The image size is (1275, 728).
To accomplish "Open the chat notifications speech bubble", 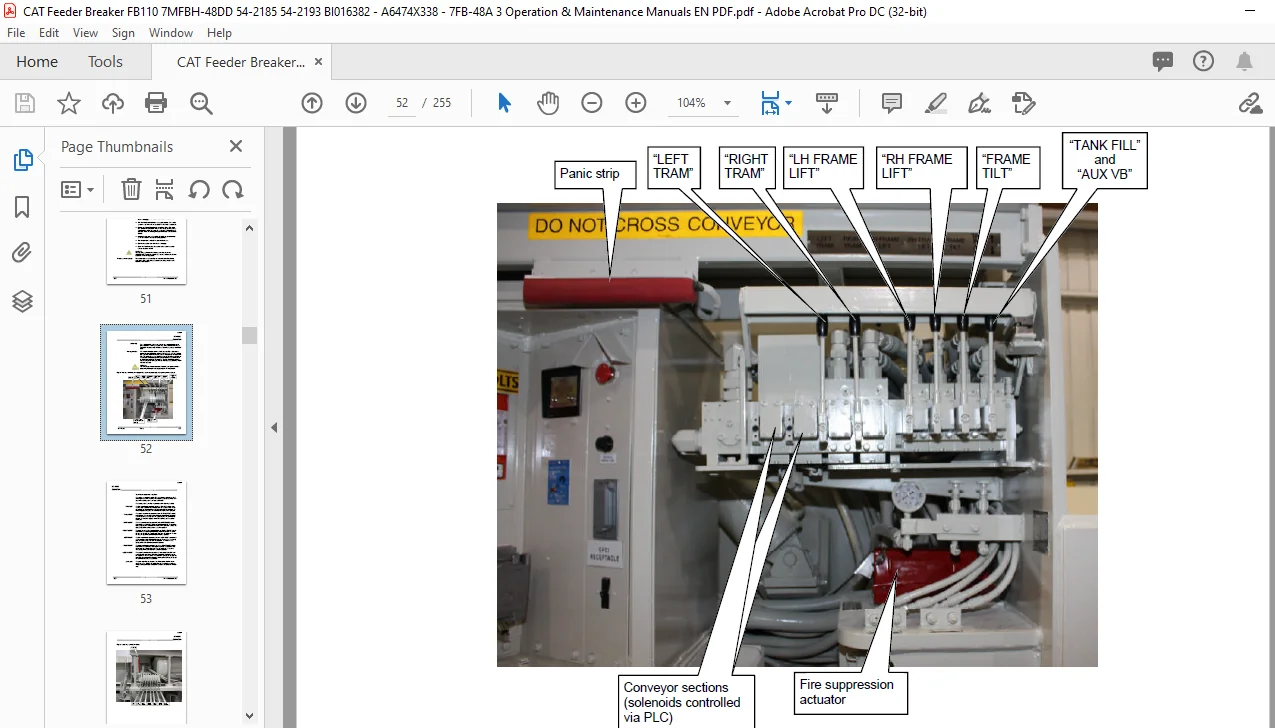I will tap(1163, 61).
